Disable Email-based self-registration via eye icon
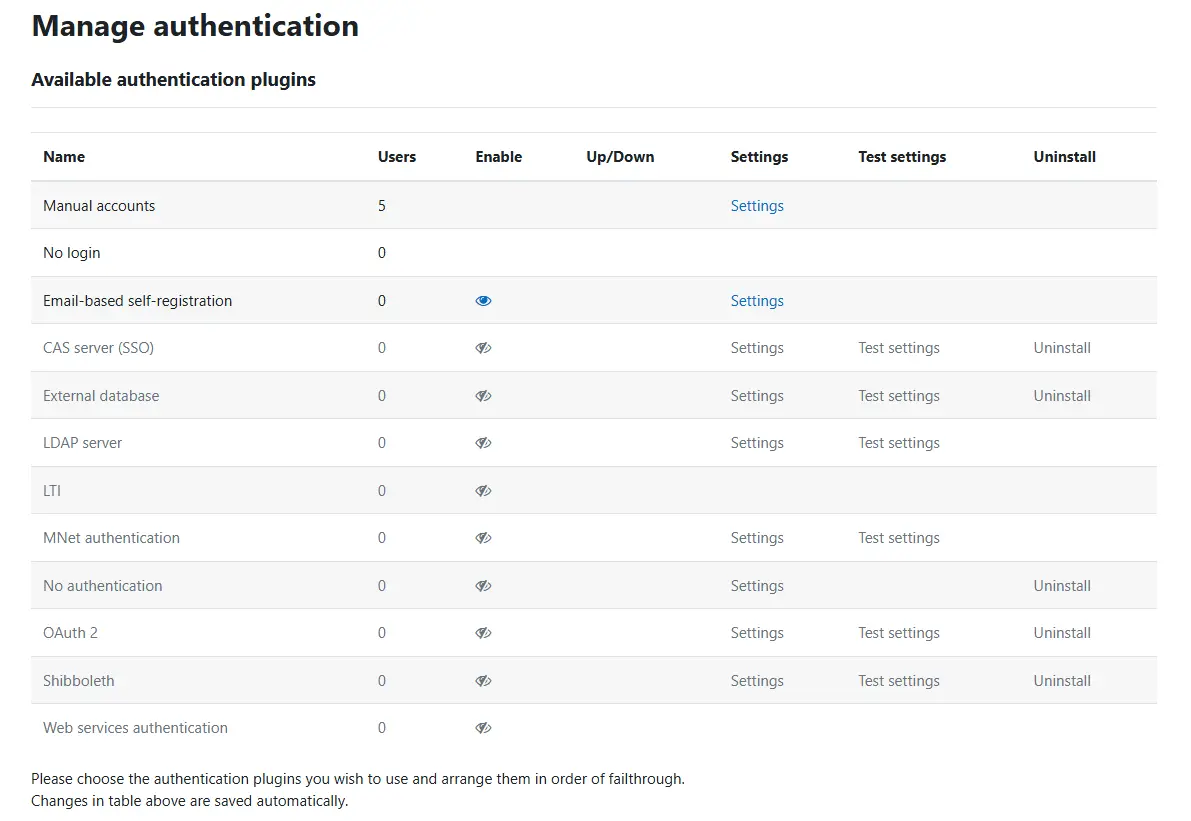Image resolution: width=1191 pixels, height=821 pixels. (x=483, y=301)
